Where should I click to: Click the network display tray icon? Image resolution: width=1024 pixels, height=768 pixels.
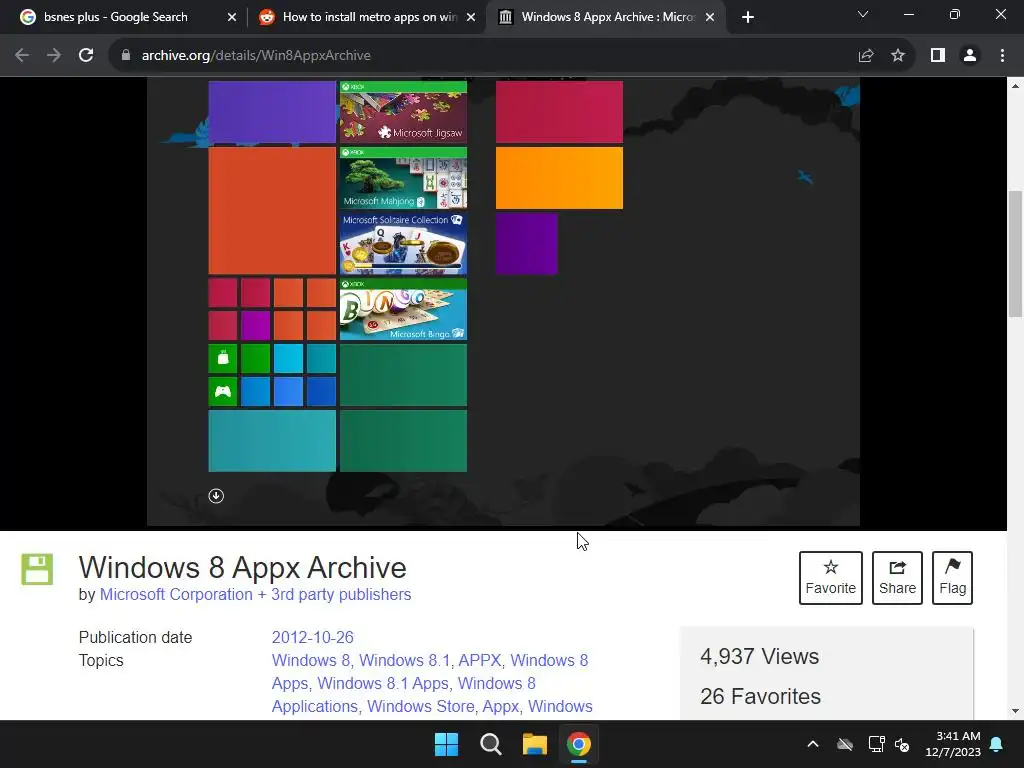click(876, 744)
